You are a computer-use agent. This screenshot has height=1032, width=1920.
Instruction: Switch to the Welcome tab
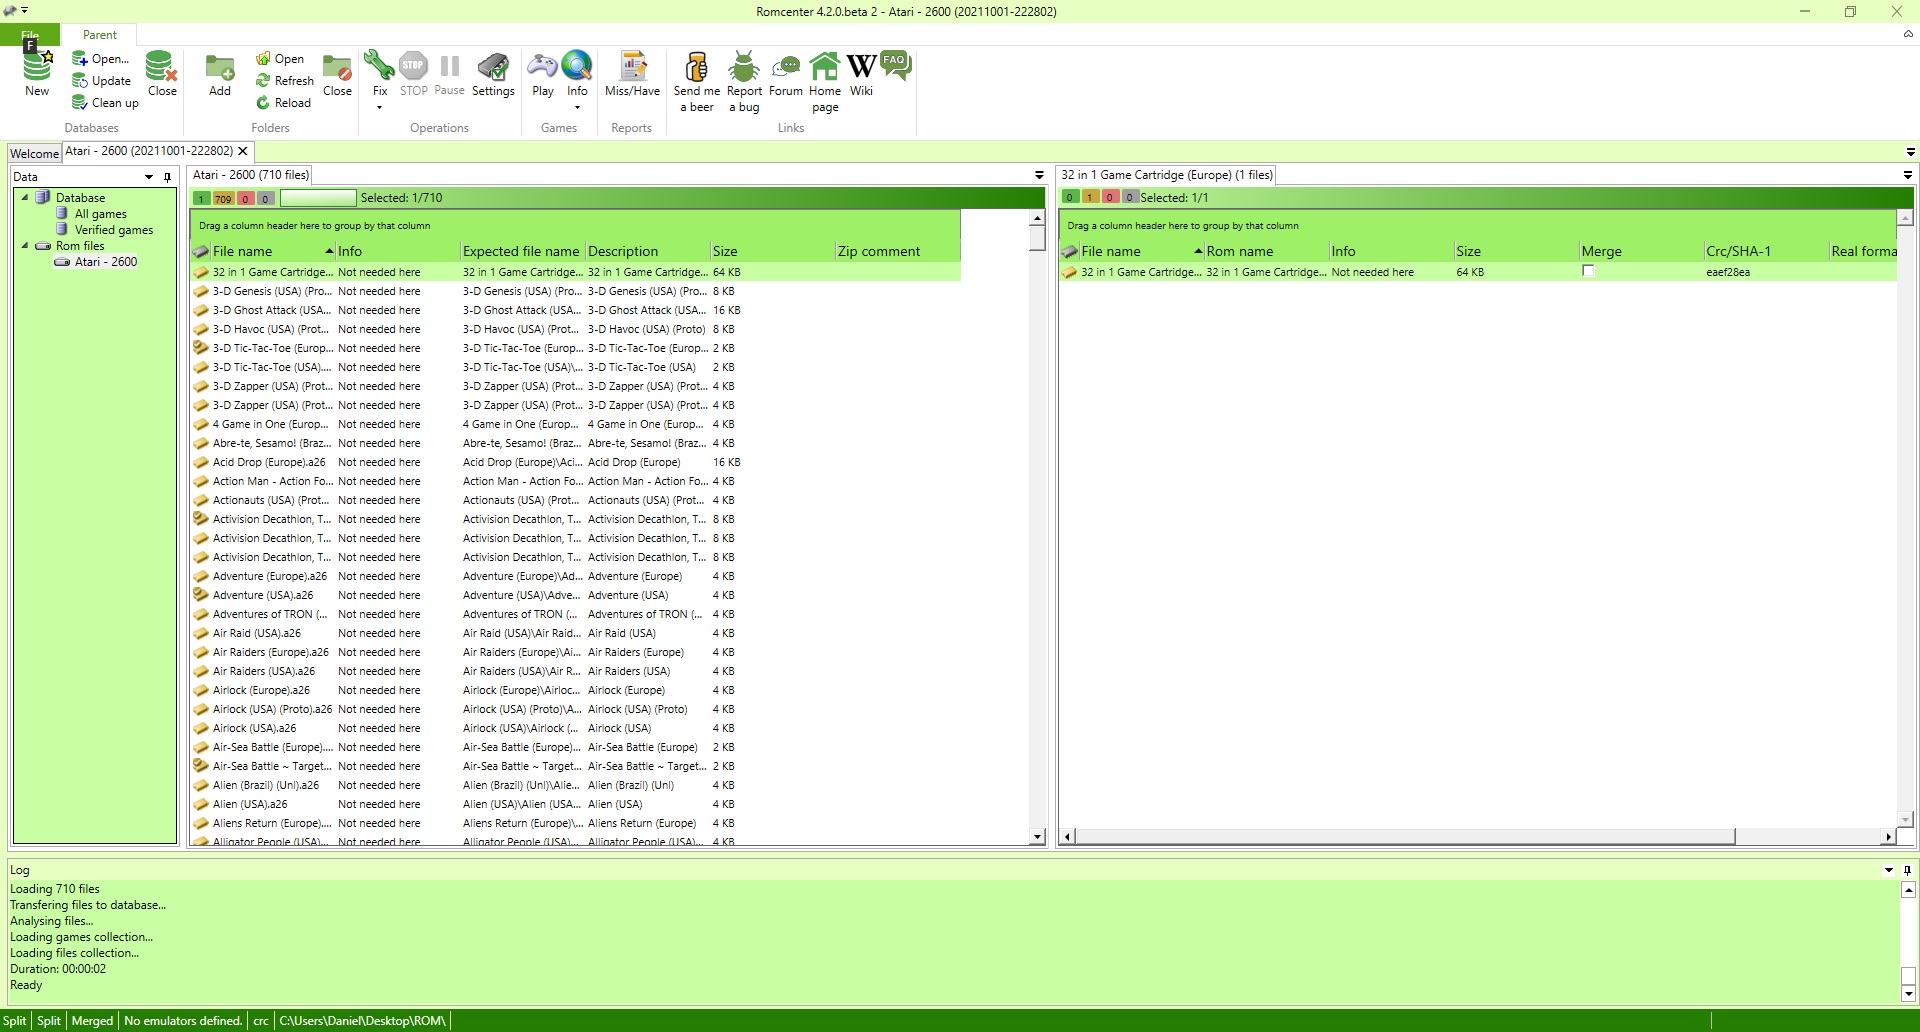[35, 153]
